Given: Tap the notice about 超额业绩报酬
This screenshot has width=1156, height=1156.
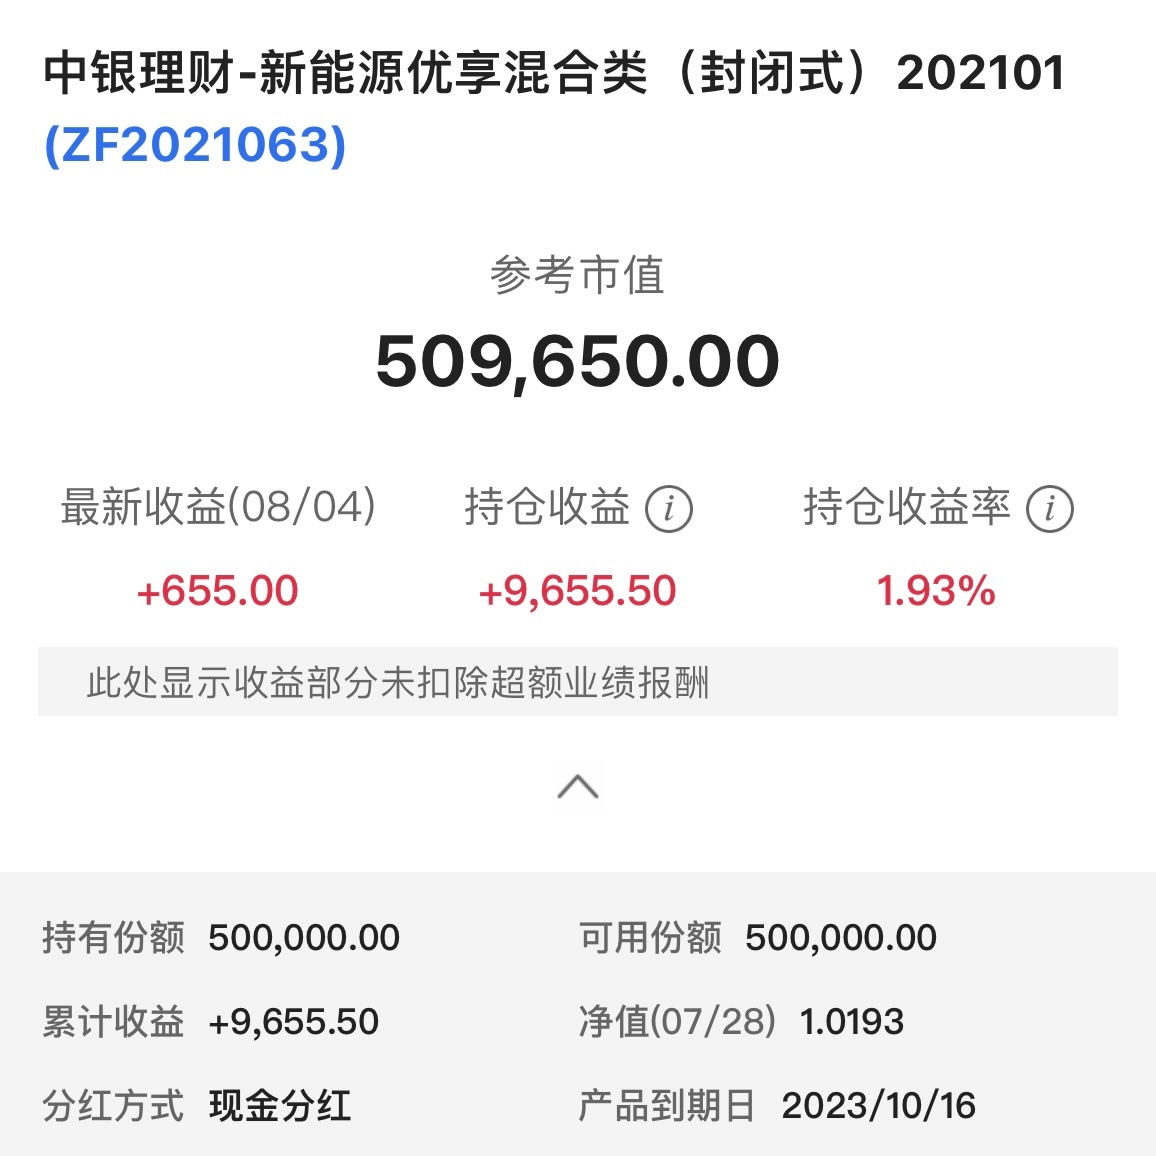Looking at the screenshot, I should [x=398, y=683].
